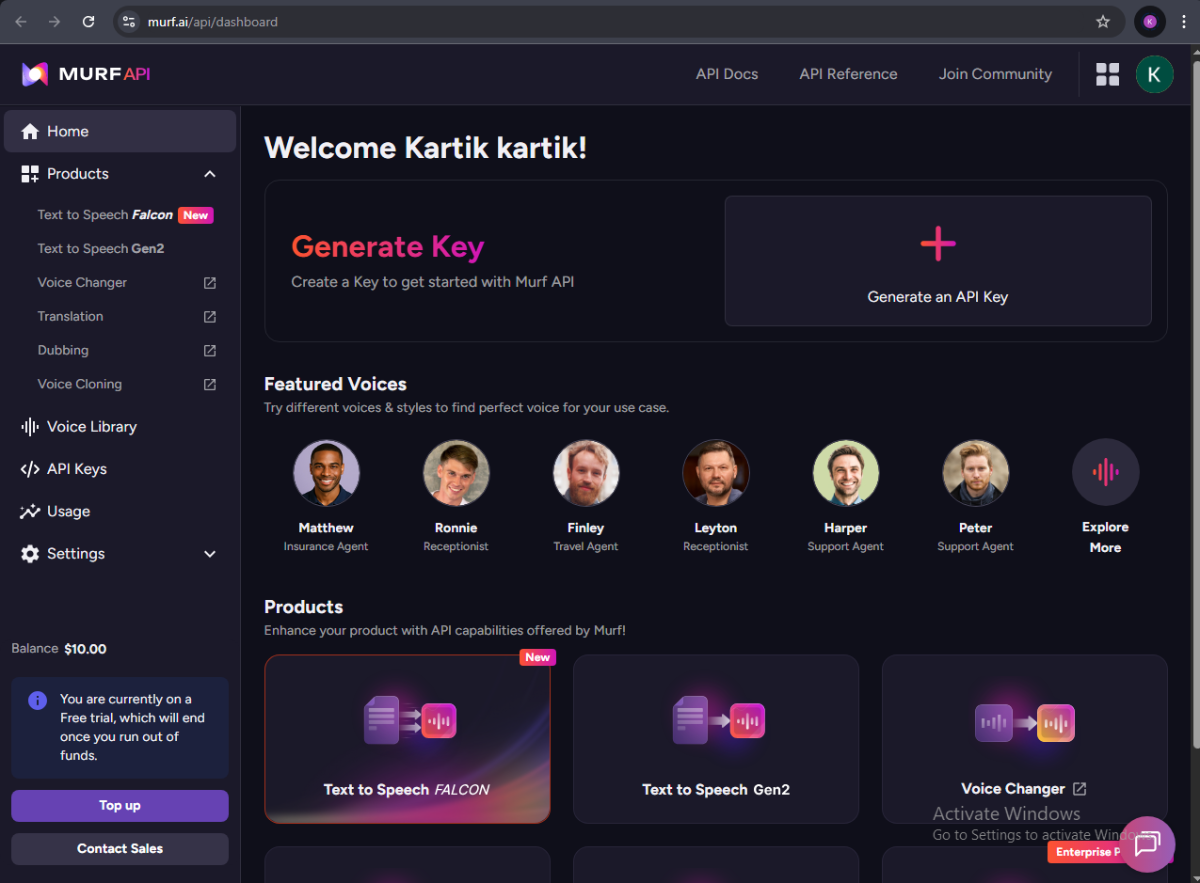The width and height of the screenshot is (1200, 883).
Task: Open the chat support bubble icon
Action: pyautogui.click(x=1147, y=843)
